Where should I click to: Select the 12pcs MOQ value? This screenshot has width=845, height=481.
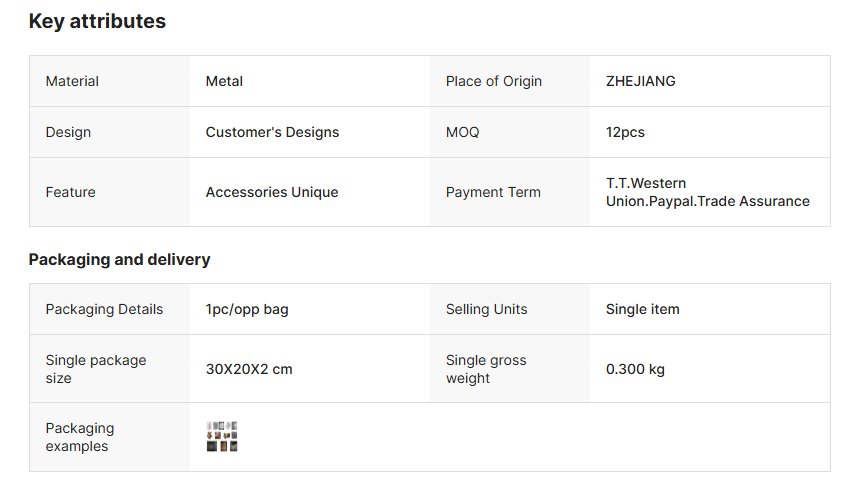[x=626, y=132]
